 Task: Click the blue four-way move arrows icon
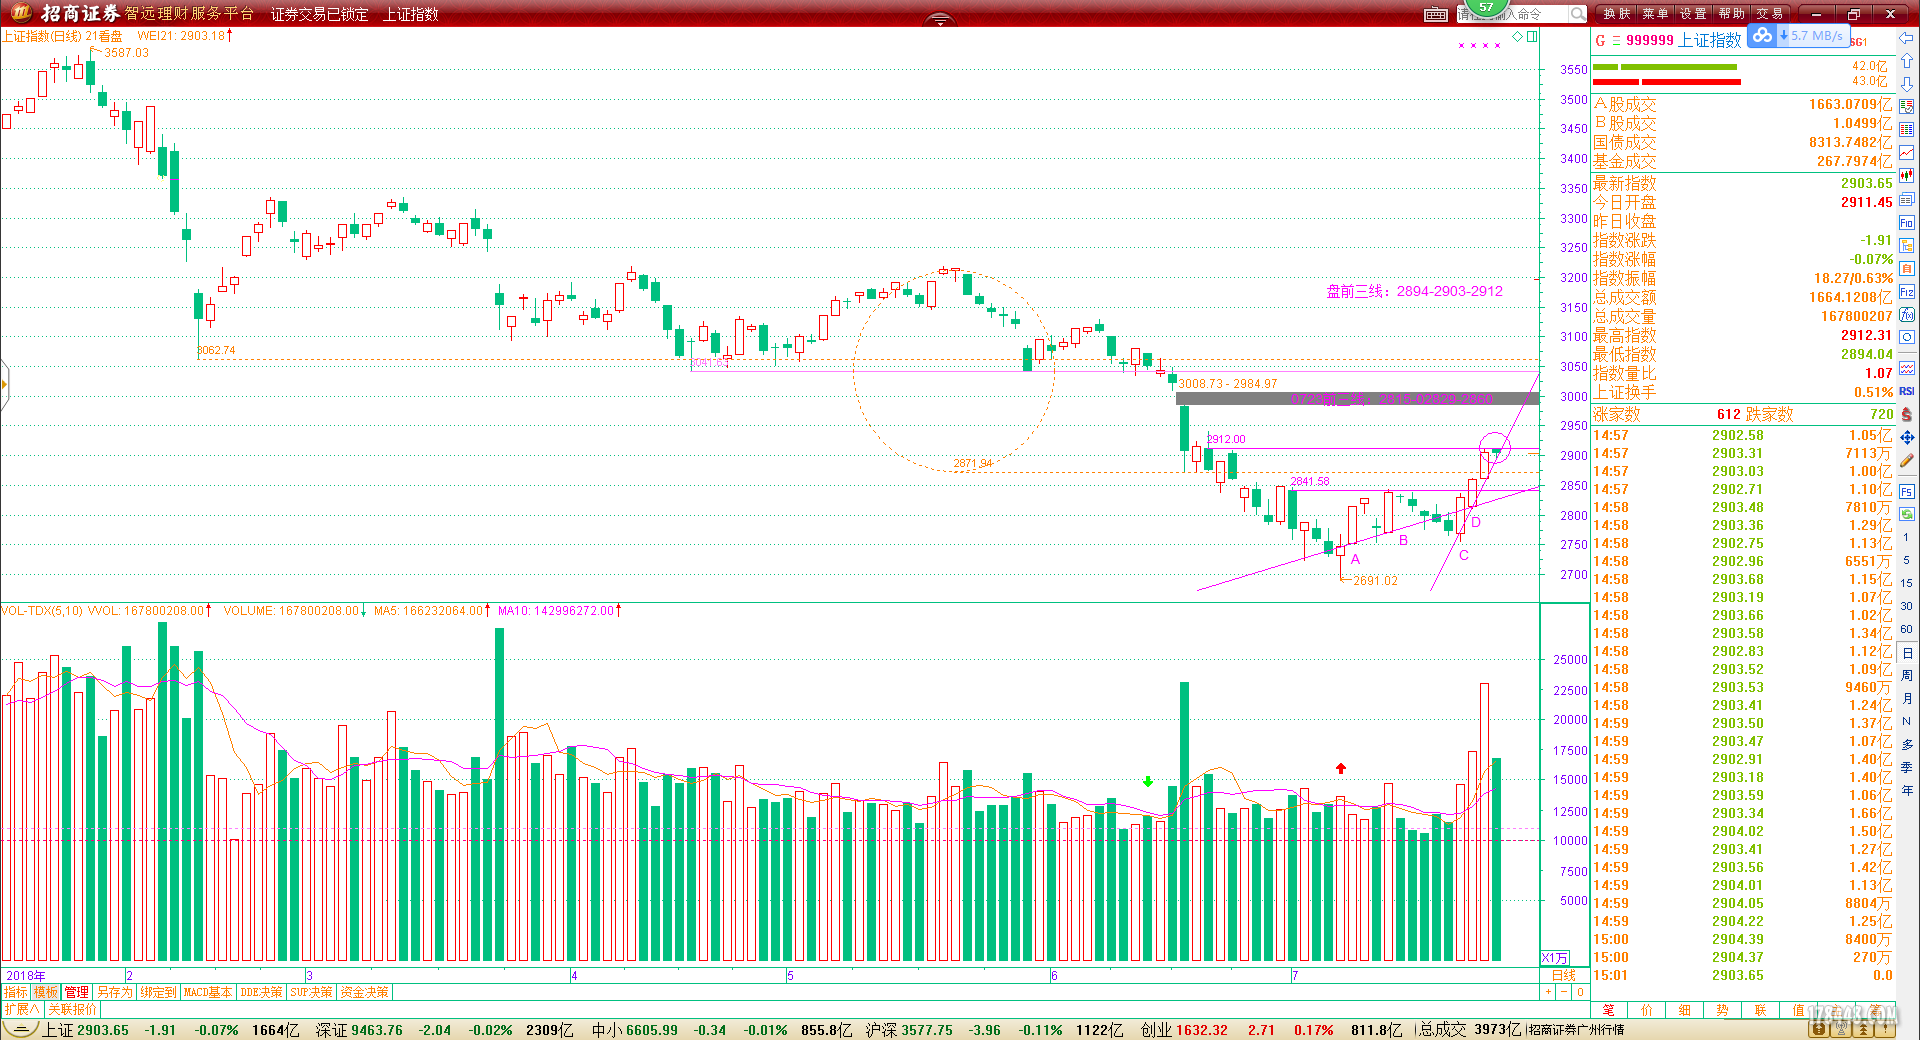(x=1907, y=437)
